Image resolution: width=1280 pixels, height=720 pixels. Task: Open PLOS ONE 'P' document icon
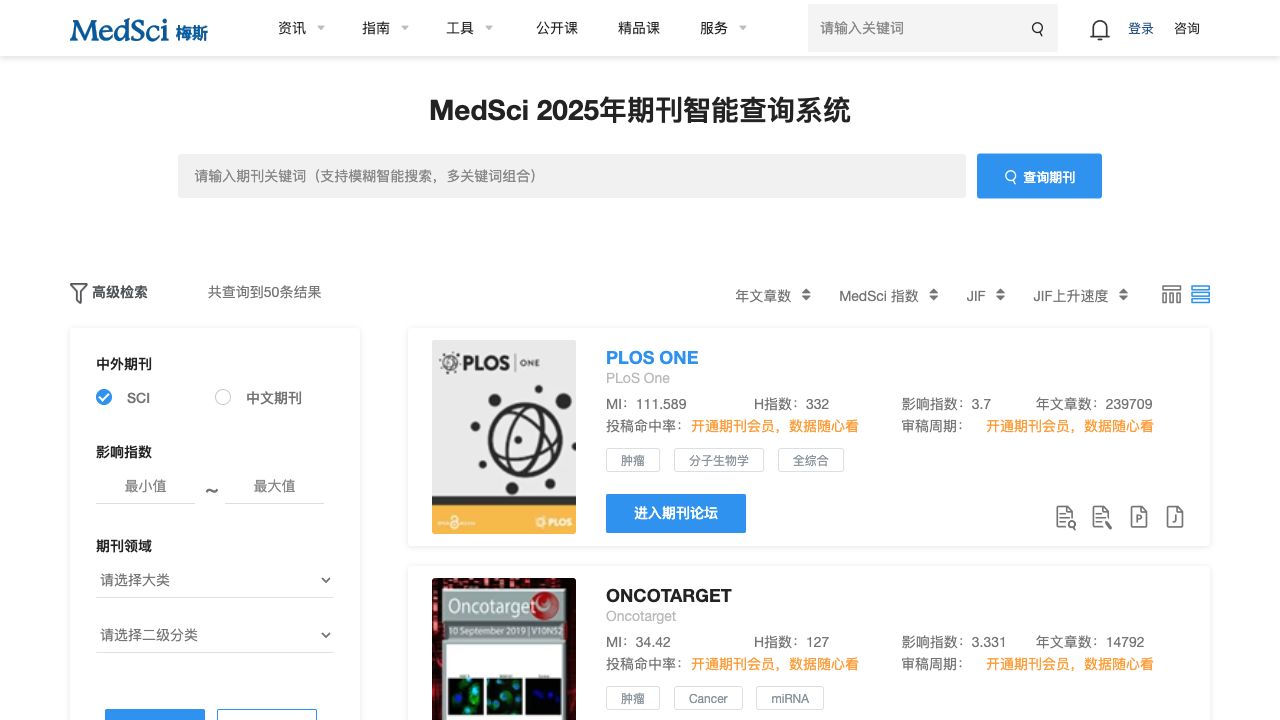coord(1138,517)
